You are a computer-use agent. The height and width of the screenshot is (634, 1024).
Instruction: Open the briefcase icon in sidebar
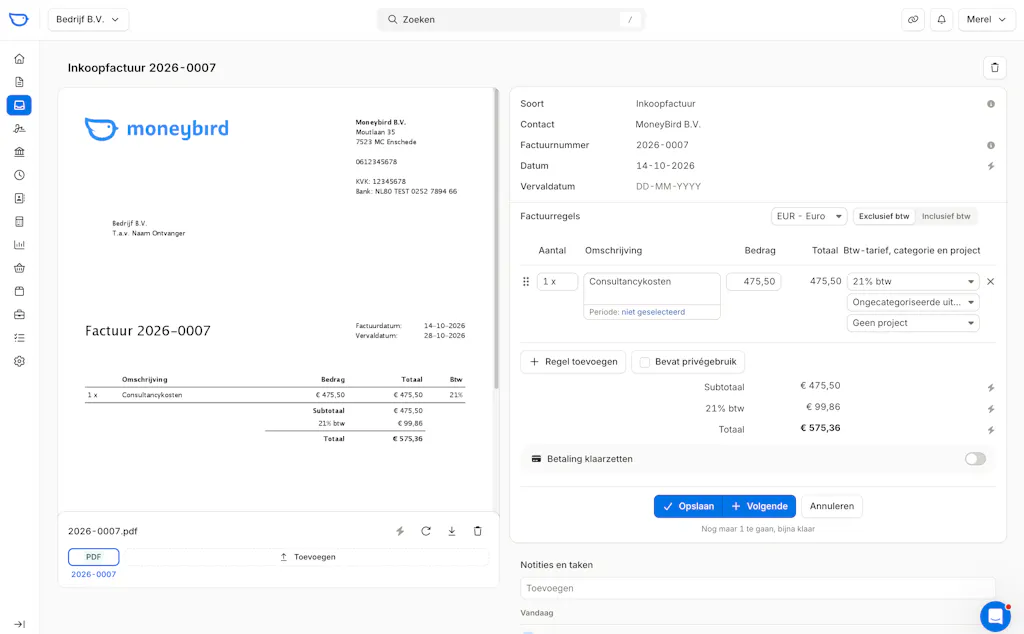coord(19,315)
